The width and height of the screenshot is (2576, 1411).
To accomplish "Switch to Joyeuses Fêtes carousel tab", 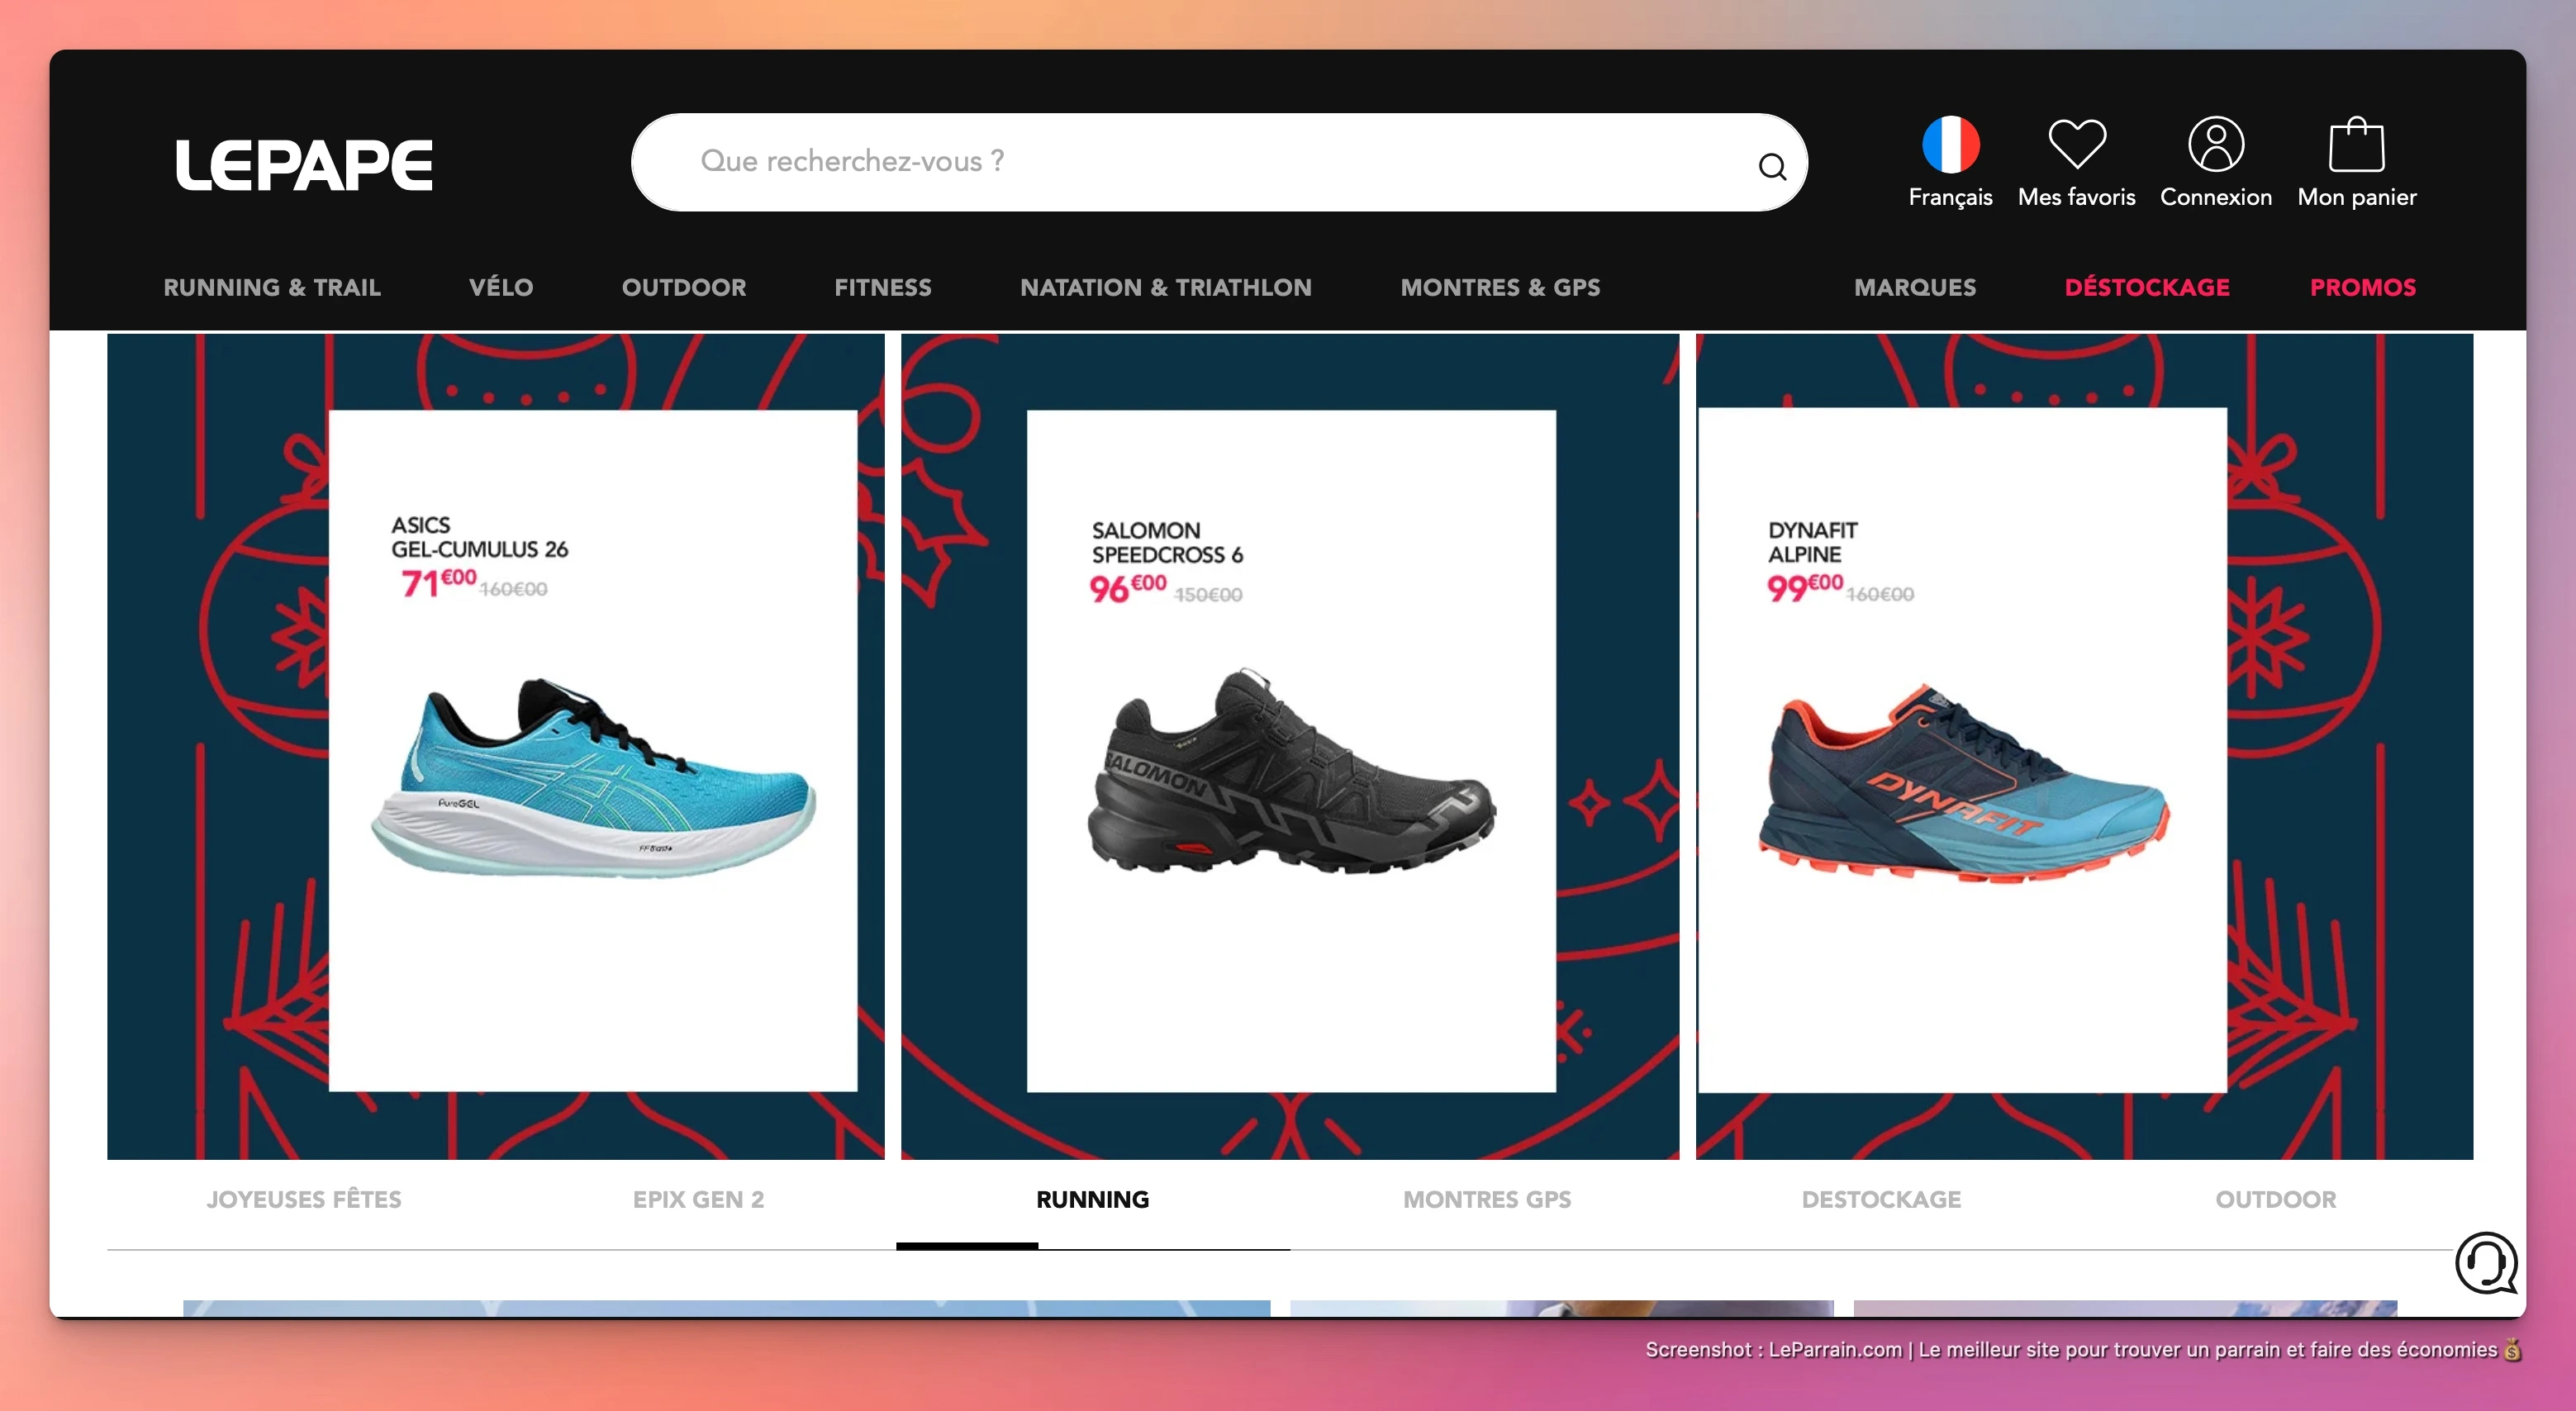I will point(304,1199).
